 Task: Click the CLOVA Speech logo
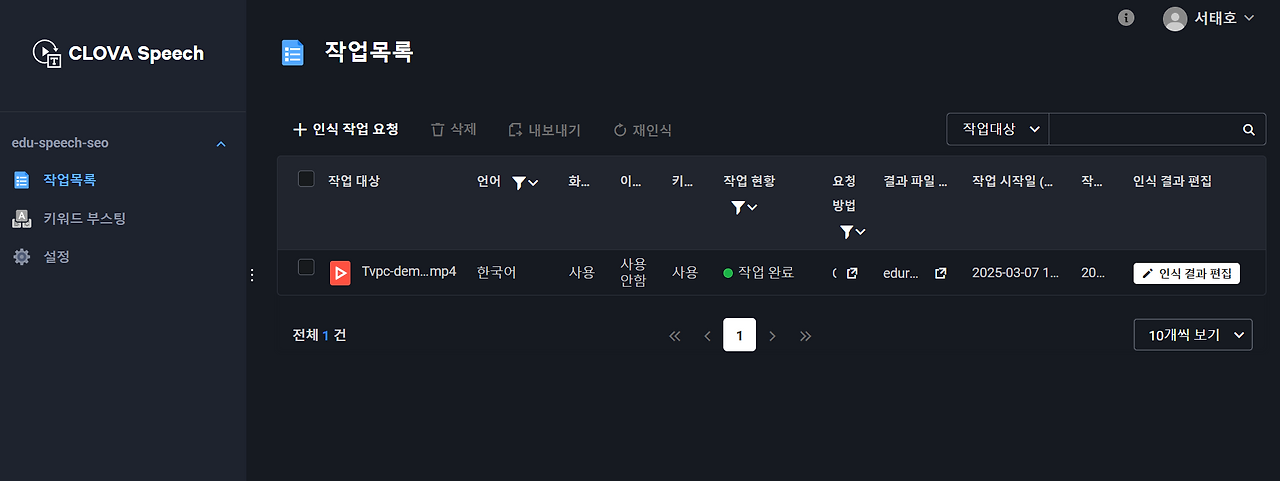118,54
